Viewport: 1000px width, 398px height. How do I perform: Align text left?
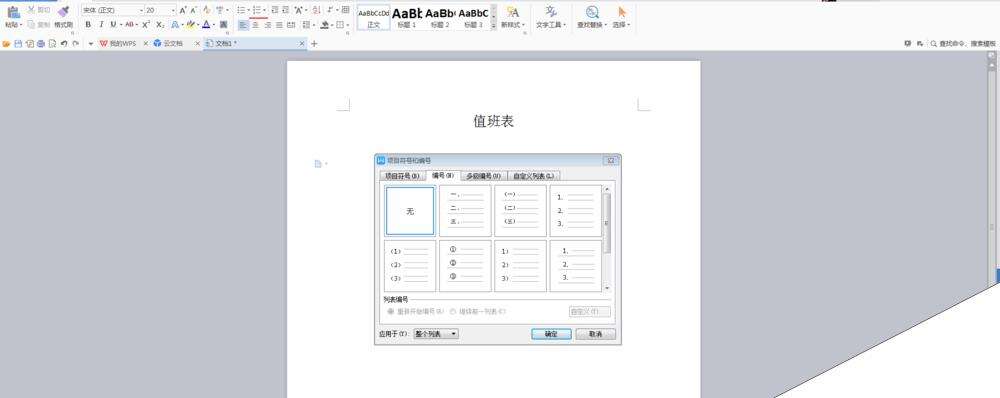click(243, 25)
